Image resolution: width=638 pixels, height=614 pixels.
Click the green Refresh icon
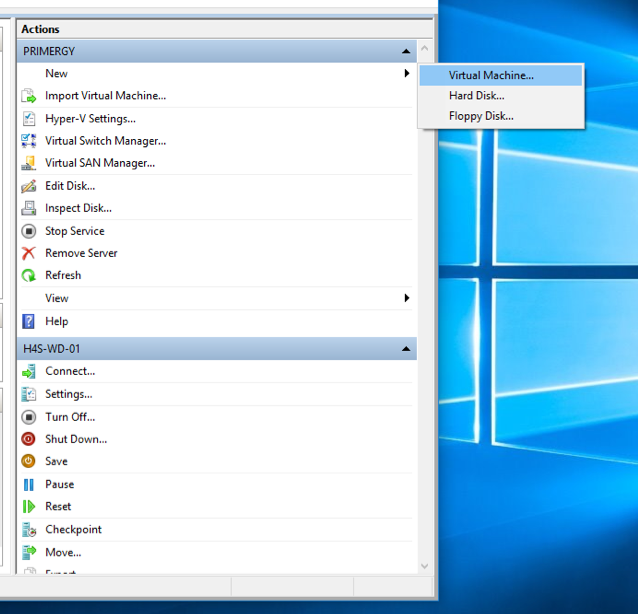[28, 275]
